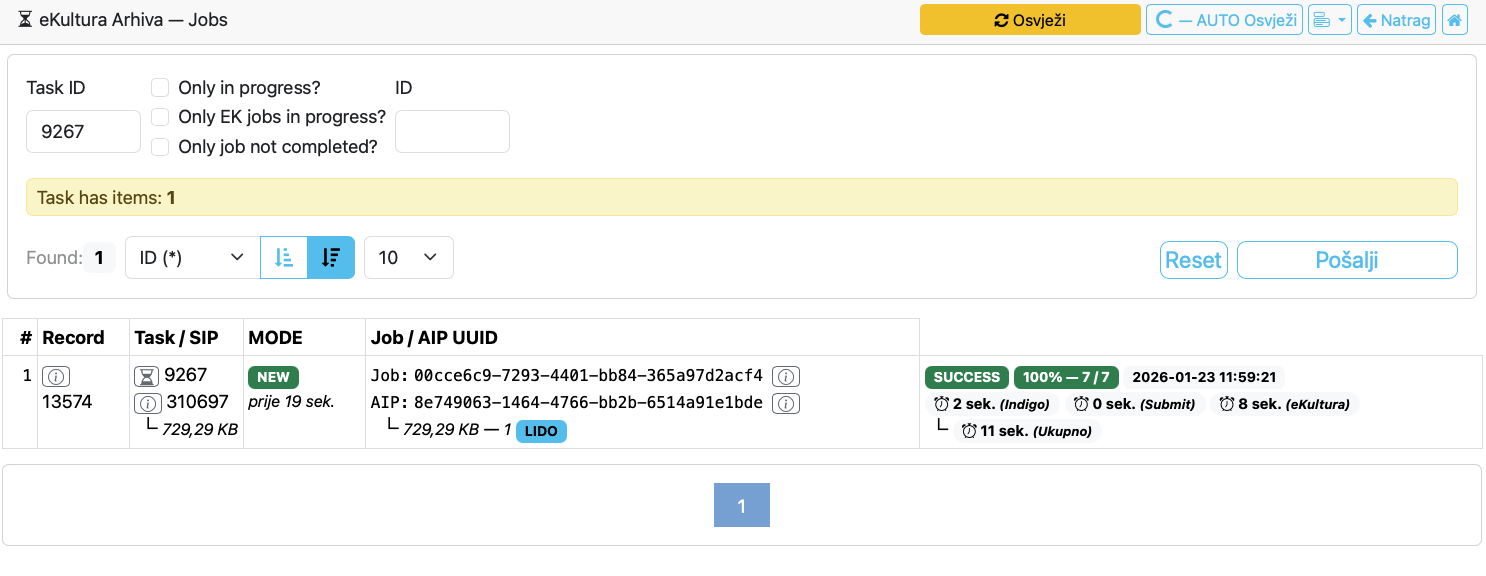
Task: Click the 100% — 7 / 7 progress badge
Action: 1068,377
